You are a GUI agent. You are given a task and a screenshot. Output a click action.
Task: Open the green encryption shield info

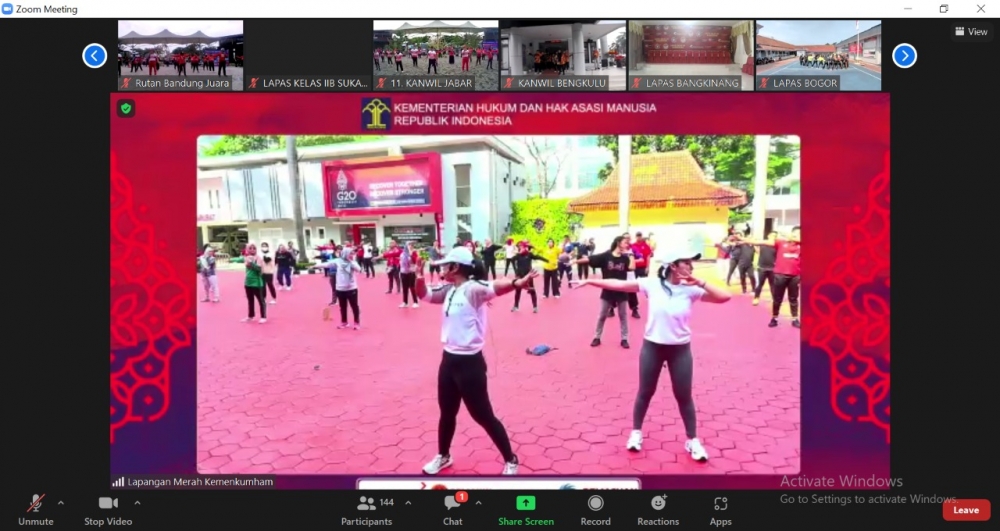[126, 108]
